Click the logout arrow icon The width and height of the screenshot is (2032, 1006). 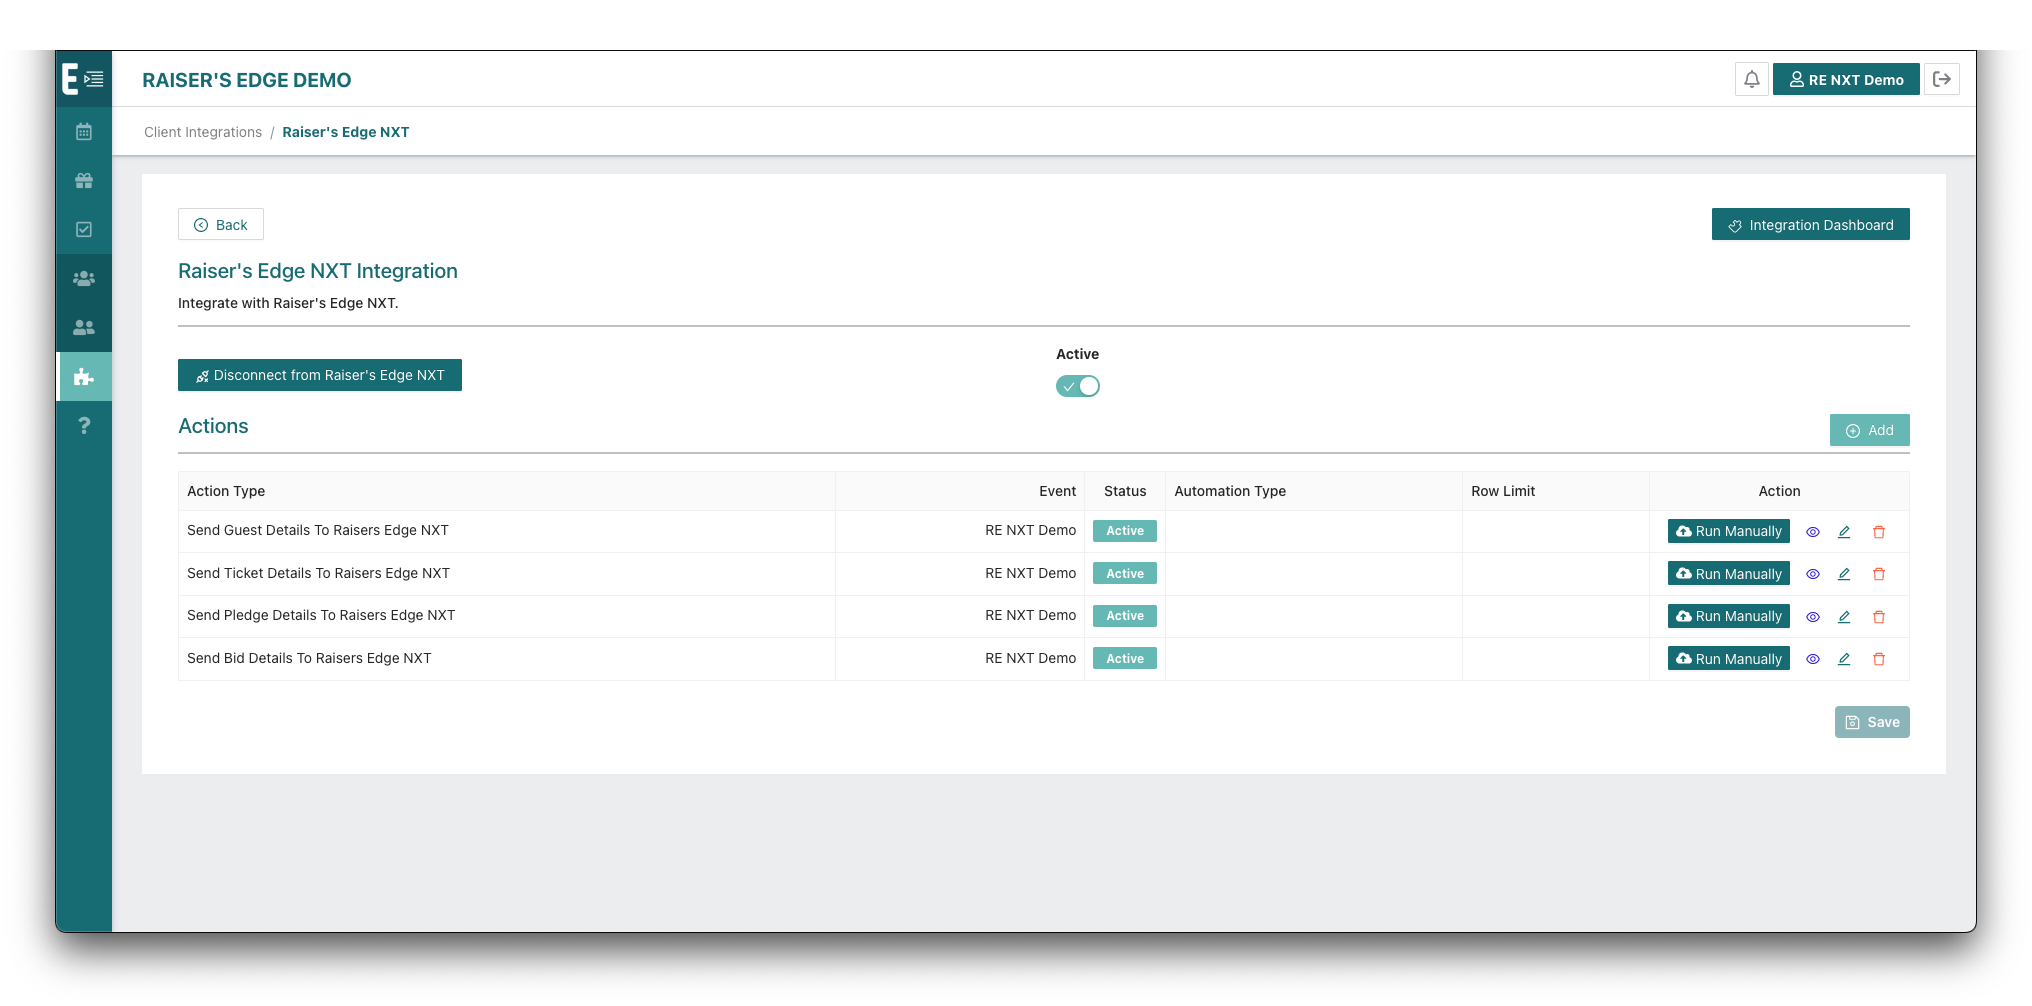coord(1942,79)
